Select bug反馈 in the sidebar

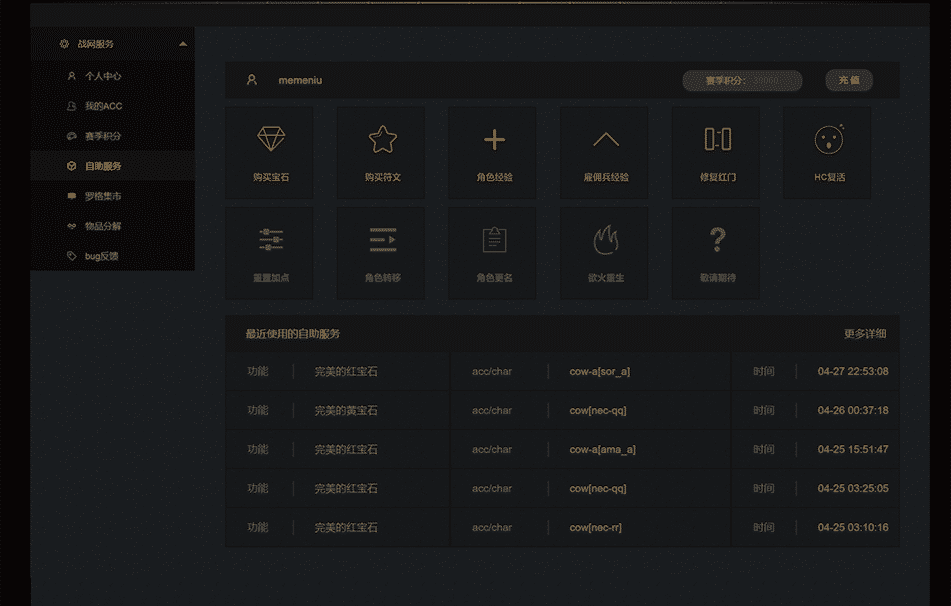tap(102, 256)
